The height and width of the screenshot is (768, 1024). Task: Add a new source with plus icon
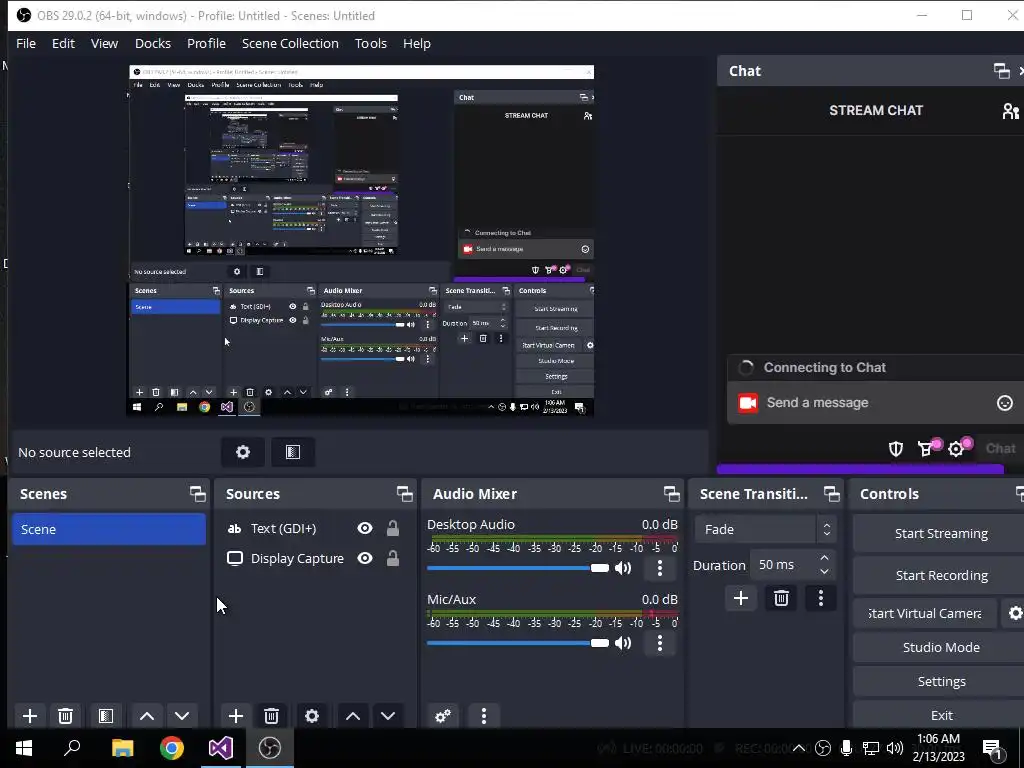(x=236, y=716)
